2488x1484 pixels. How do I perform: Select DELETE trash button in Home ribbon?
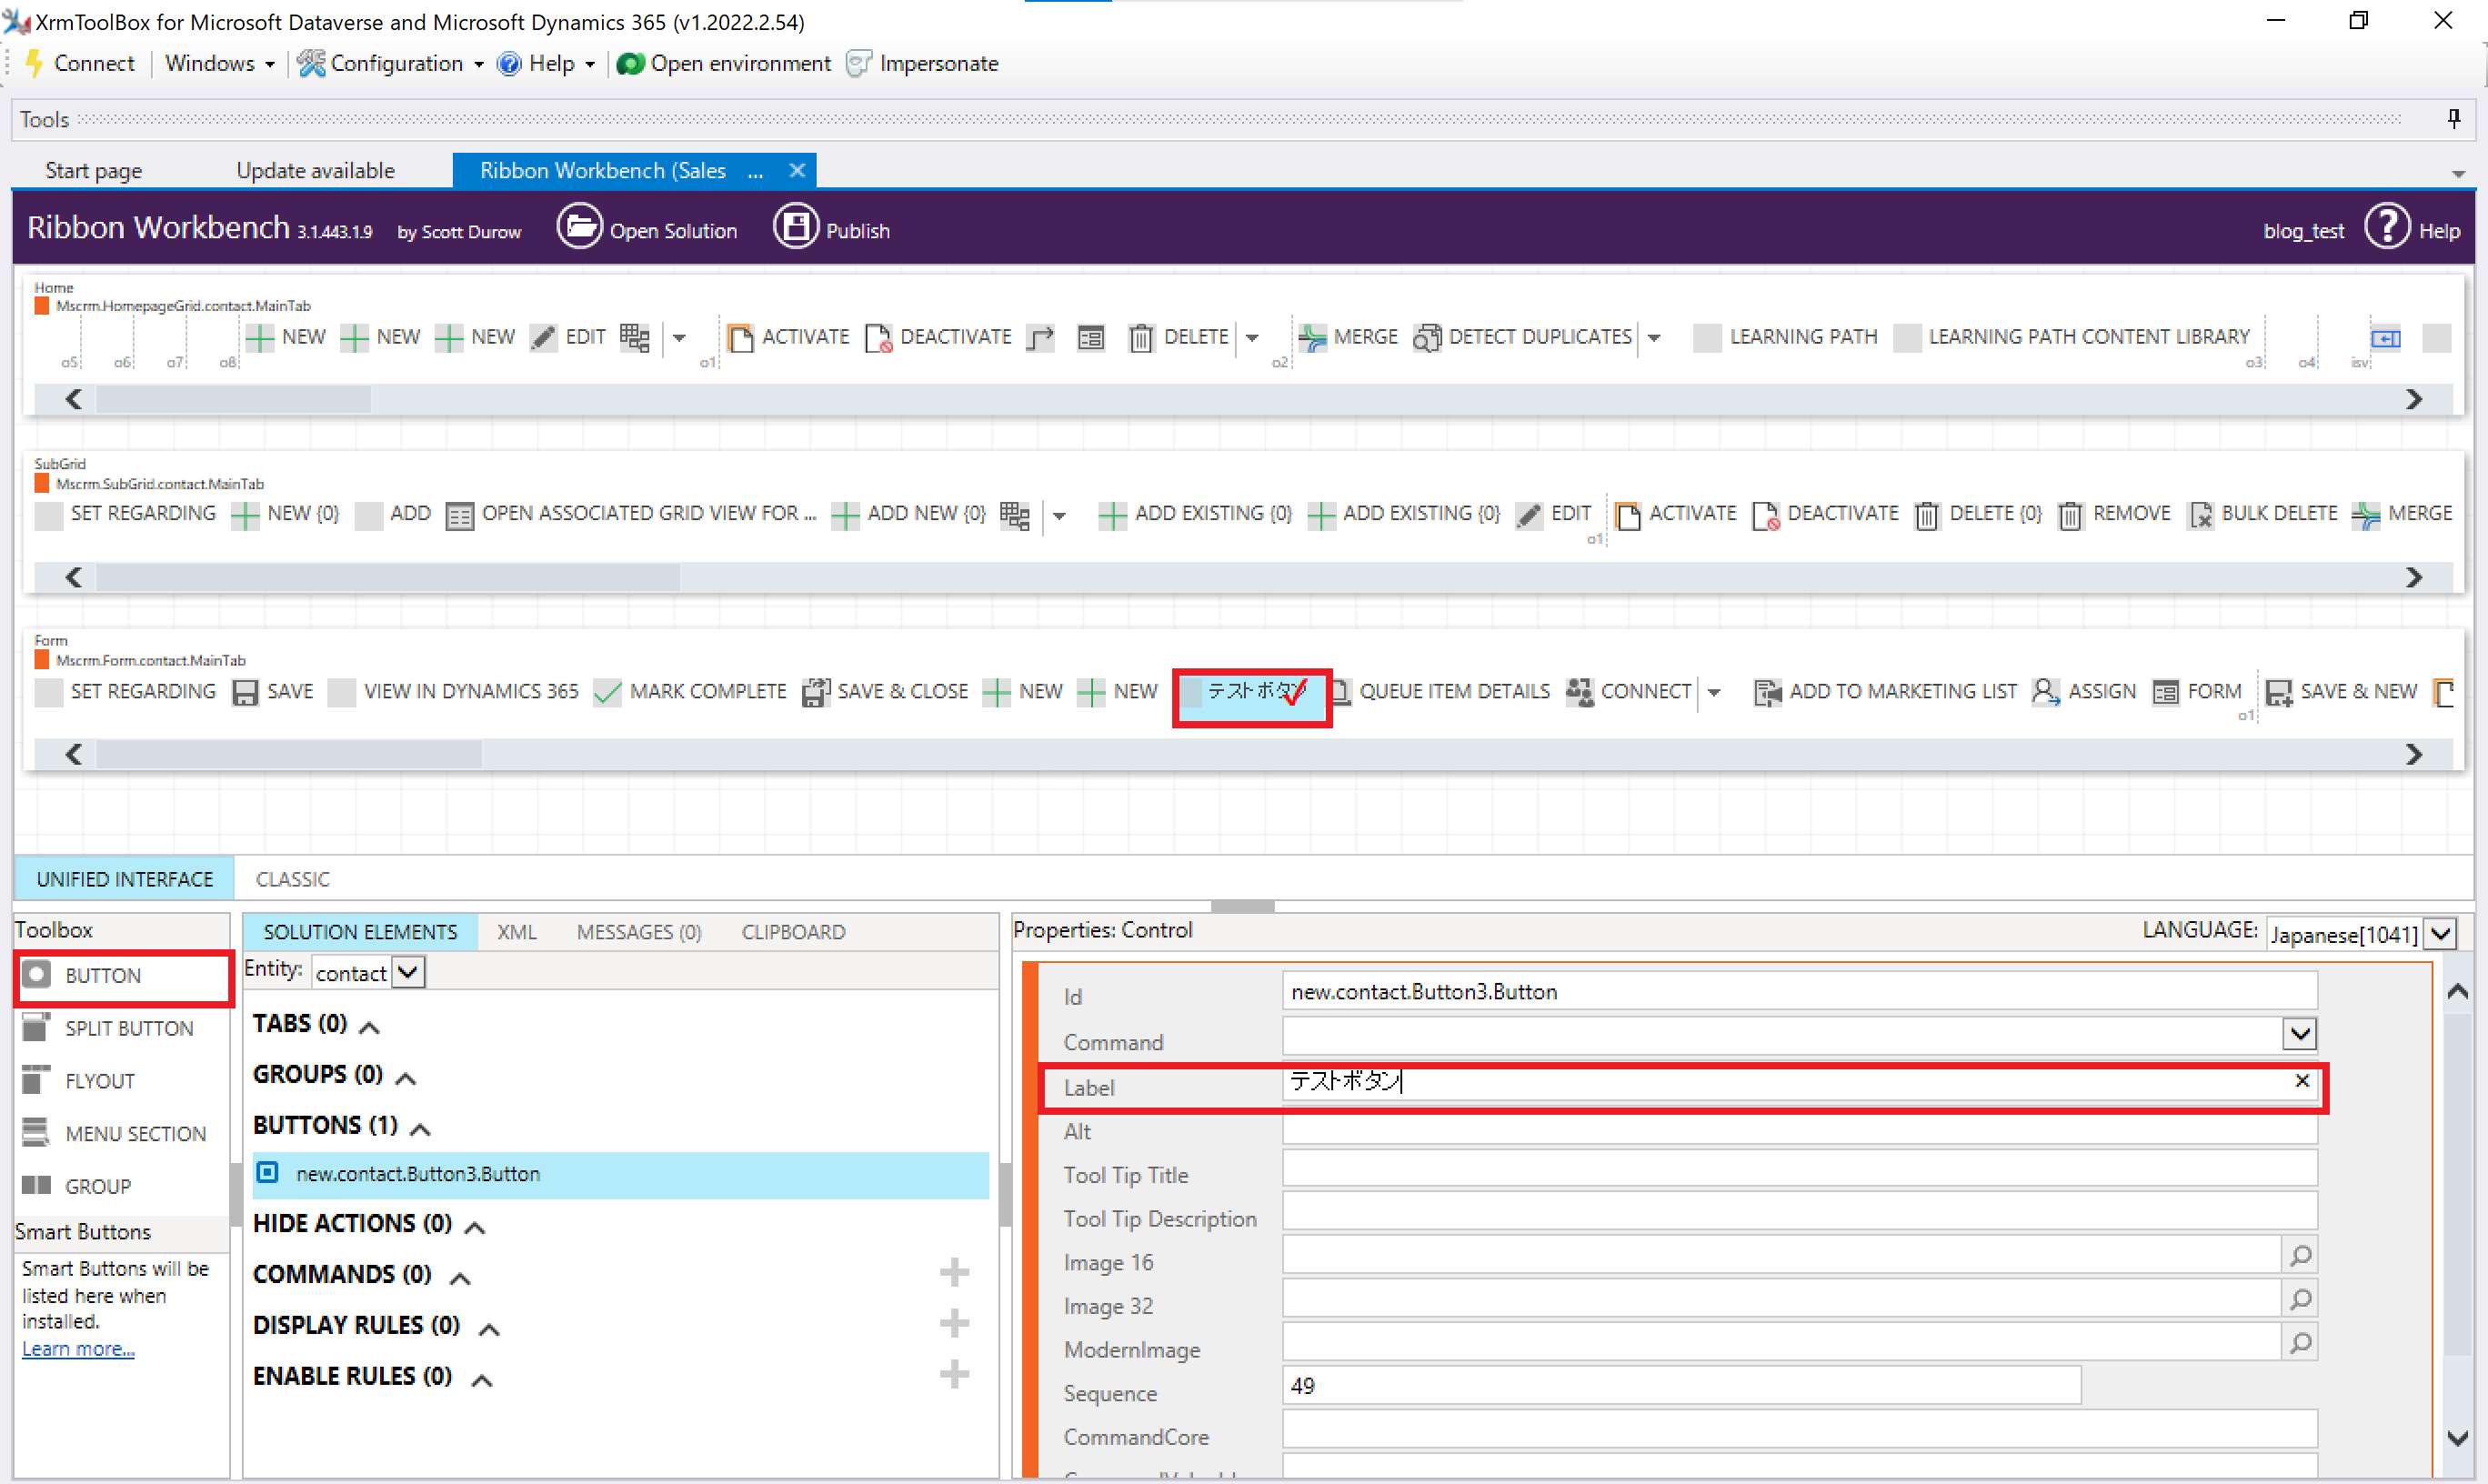(1179, 337)
